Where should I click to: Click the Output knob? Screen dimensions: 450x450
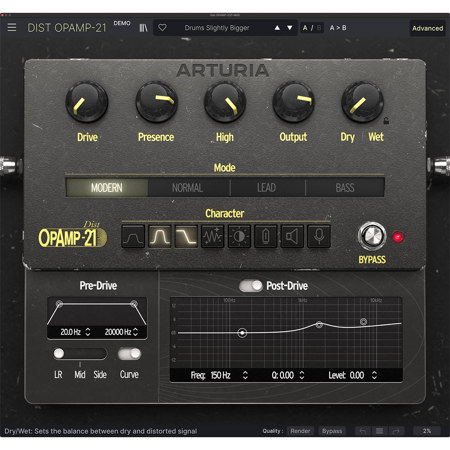point(293,102)
